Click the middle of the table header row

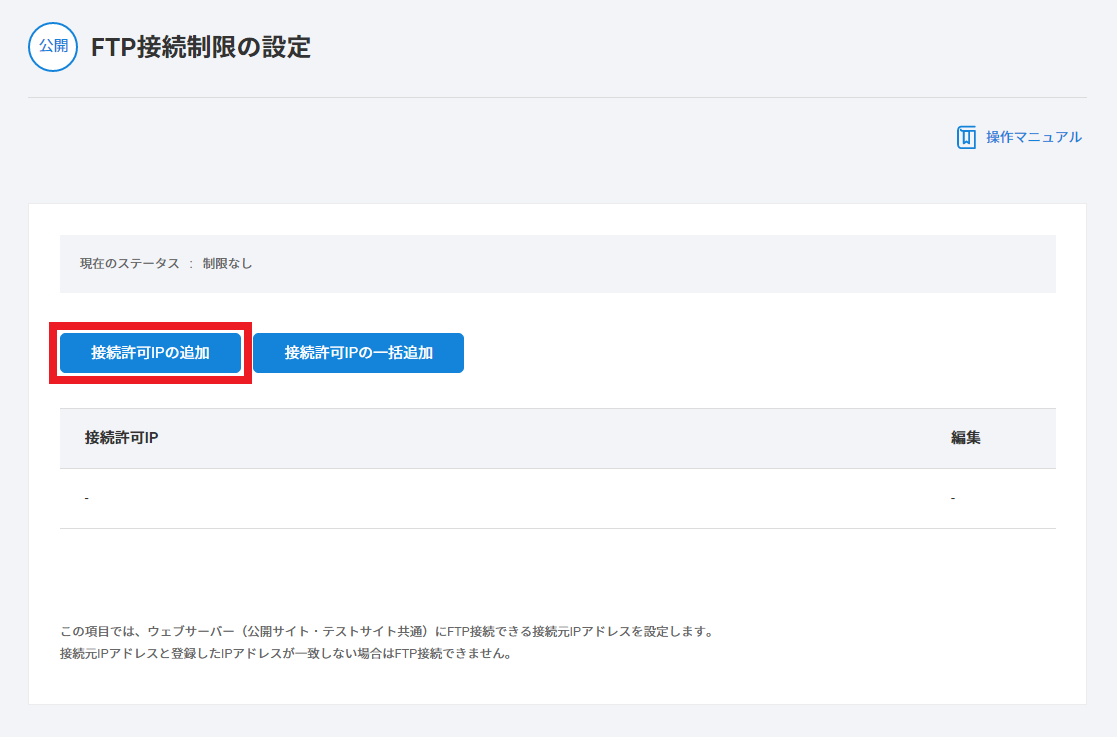[x=557, y=438]
